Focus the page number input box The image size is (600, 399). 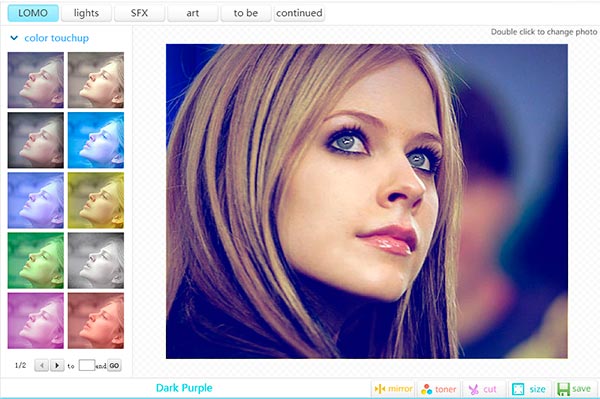tap(87, 365)
